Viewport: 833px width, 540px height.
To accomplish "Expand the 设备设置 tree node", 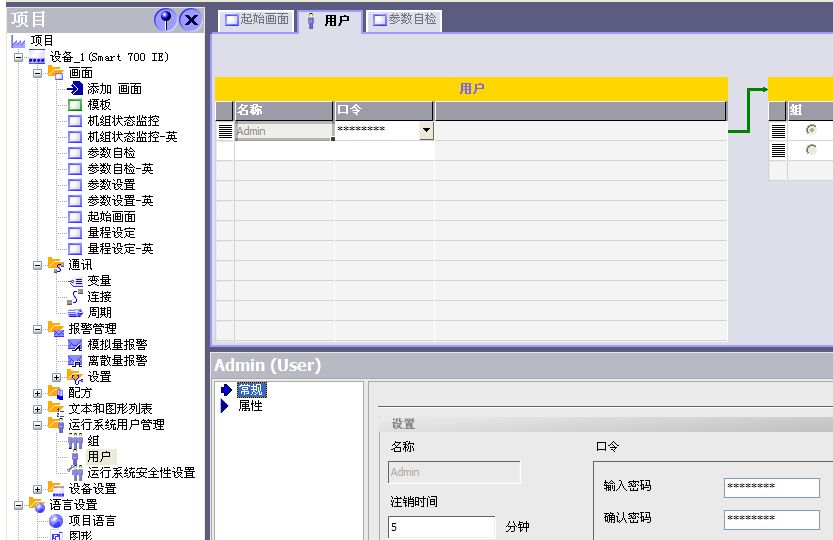I will click(38, 489).
